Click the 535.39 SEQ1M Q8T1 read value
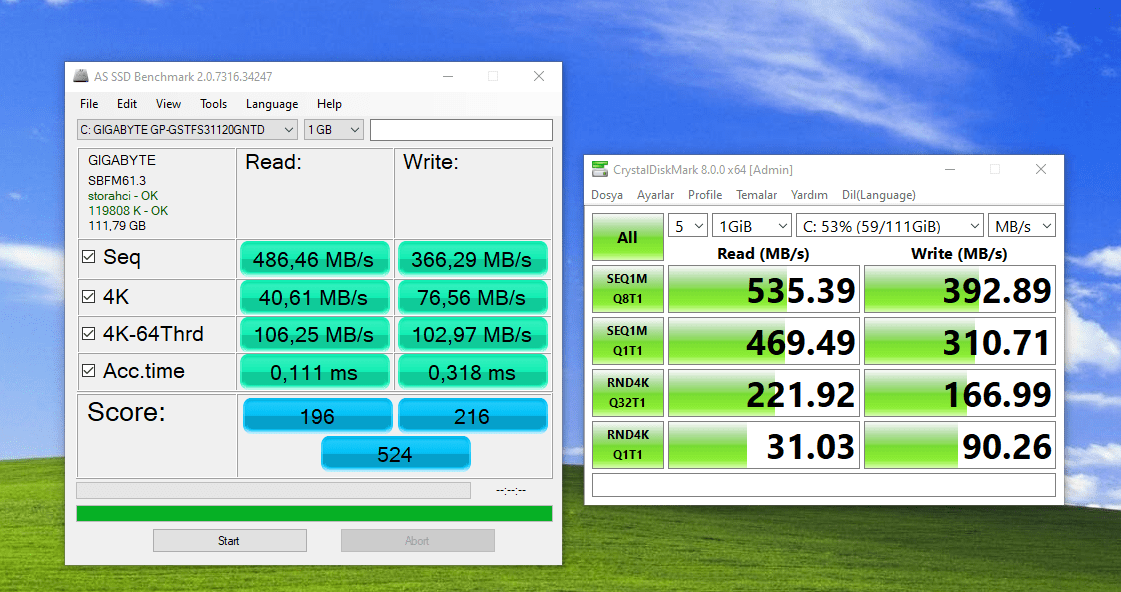 (x=764, y=289)
